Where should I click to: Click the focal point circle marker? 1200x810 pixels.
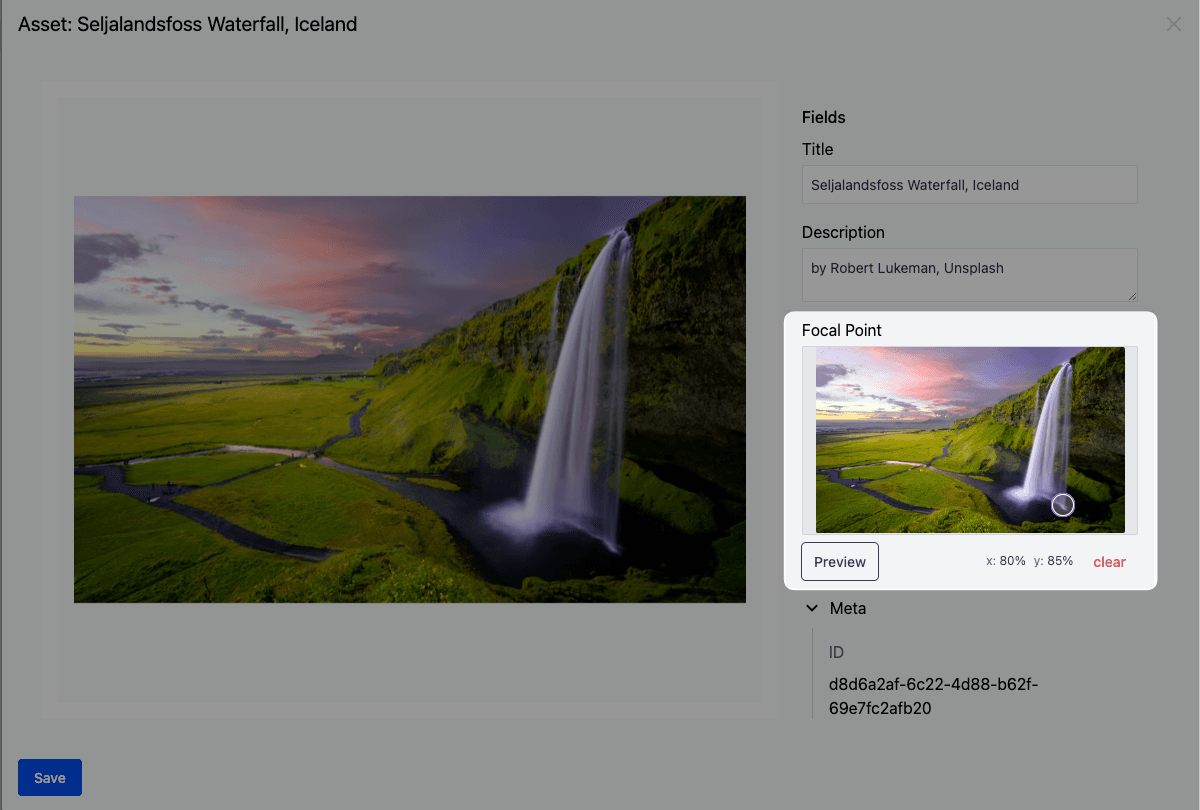coord(1063,505)
